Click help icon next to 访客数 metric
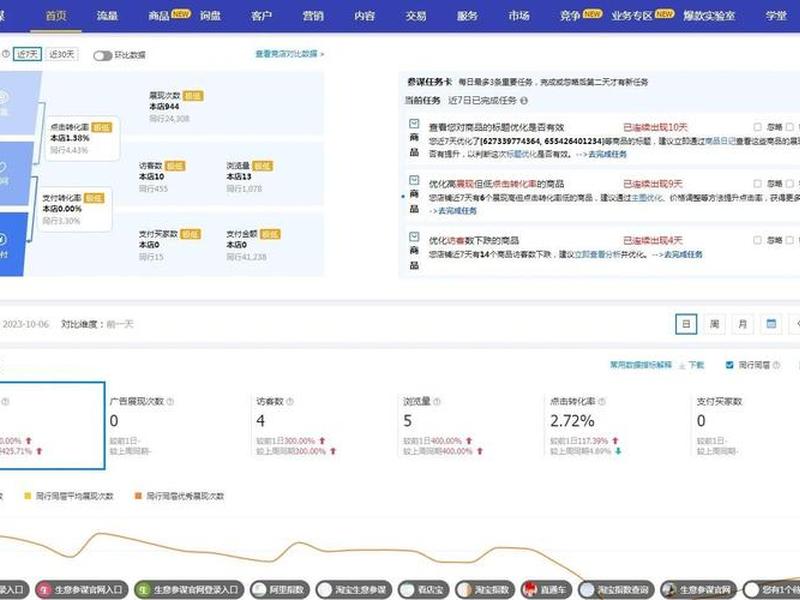Screen dimensions: 800x600 tap(290, 402)
